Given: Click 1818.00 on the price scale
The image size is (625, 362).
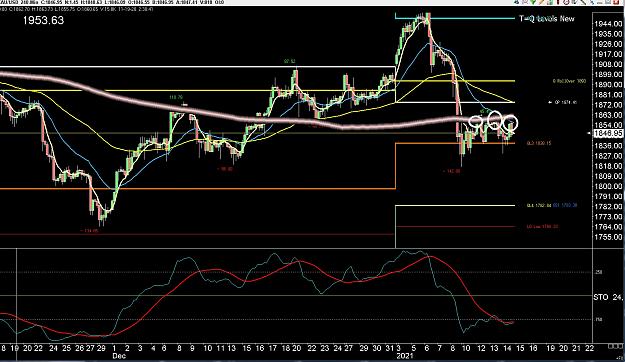Looking at the screenshot, I should (x=608, y=166).
